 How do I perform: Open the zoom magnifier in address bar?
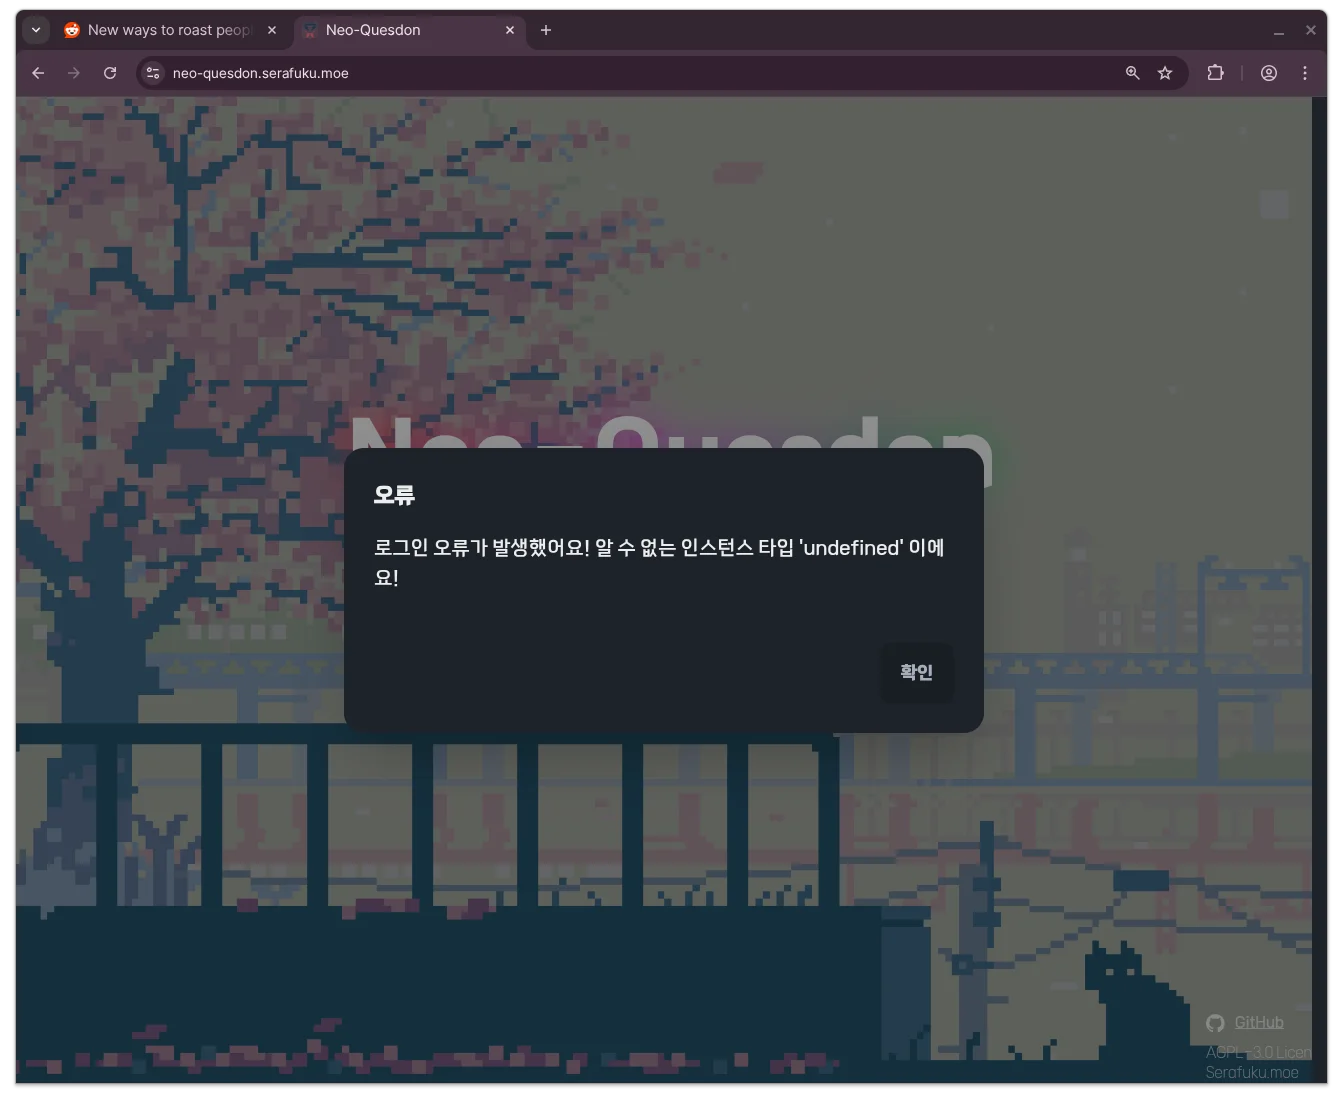pos(1133,73)
